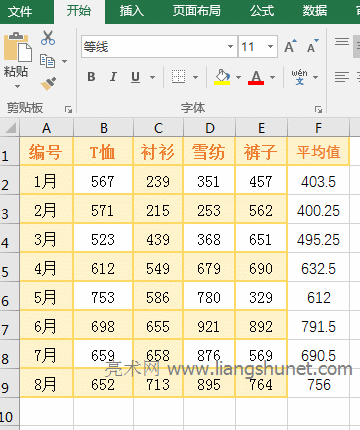Switch to the 插入 tab

[x=131, y=11]
